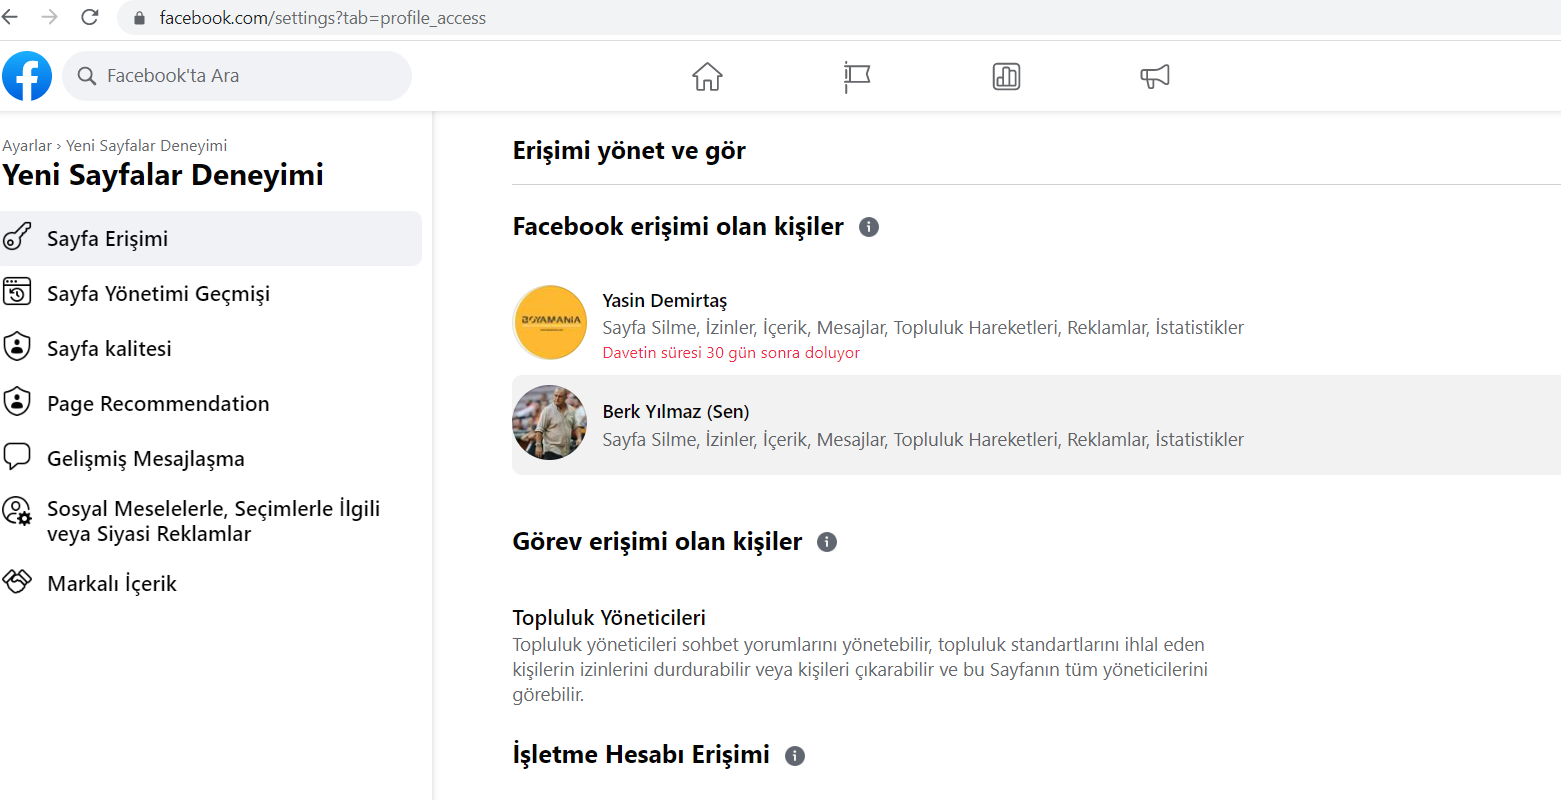Click the handshake icon beside Markalı İçerik

click(17, 582)
